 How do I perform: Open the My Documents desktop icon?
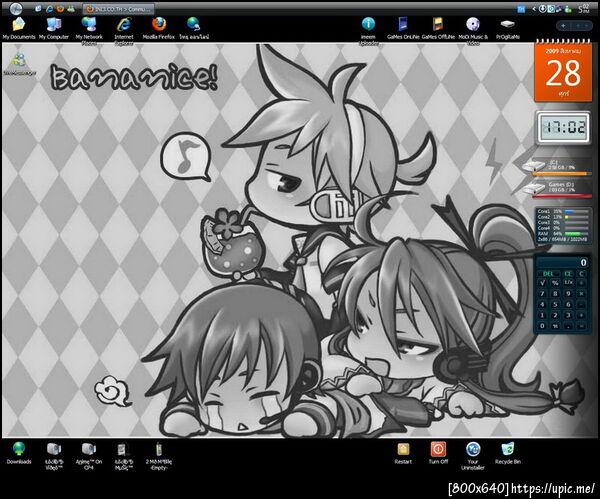point(18,24)
